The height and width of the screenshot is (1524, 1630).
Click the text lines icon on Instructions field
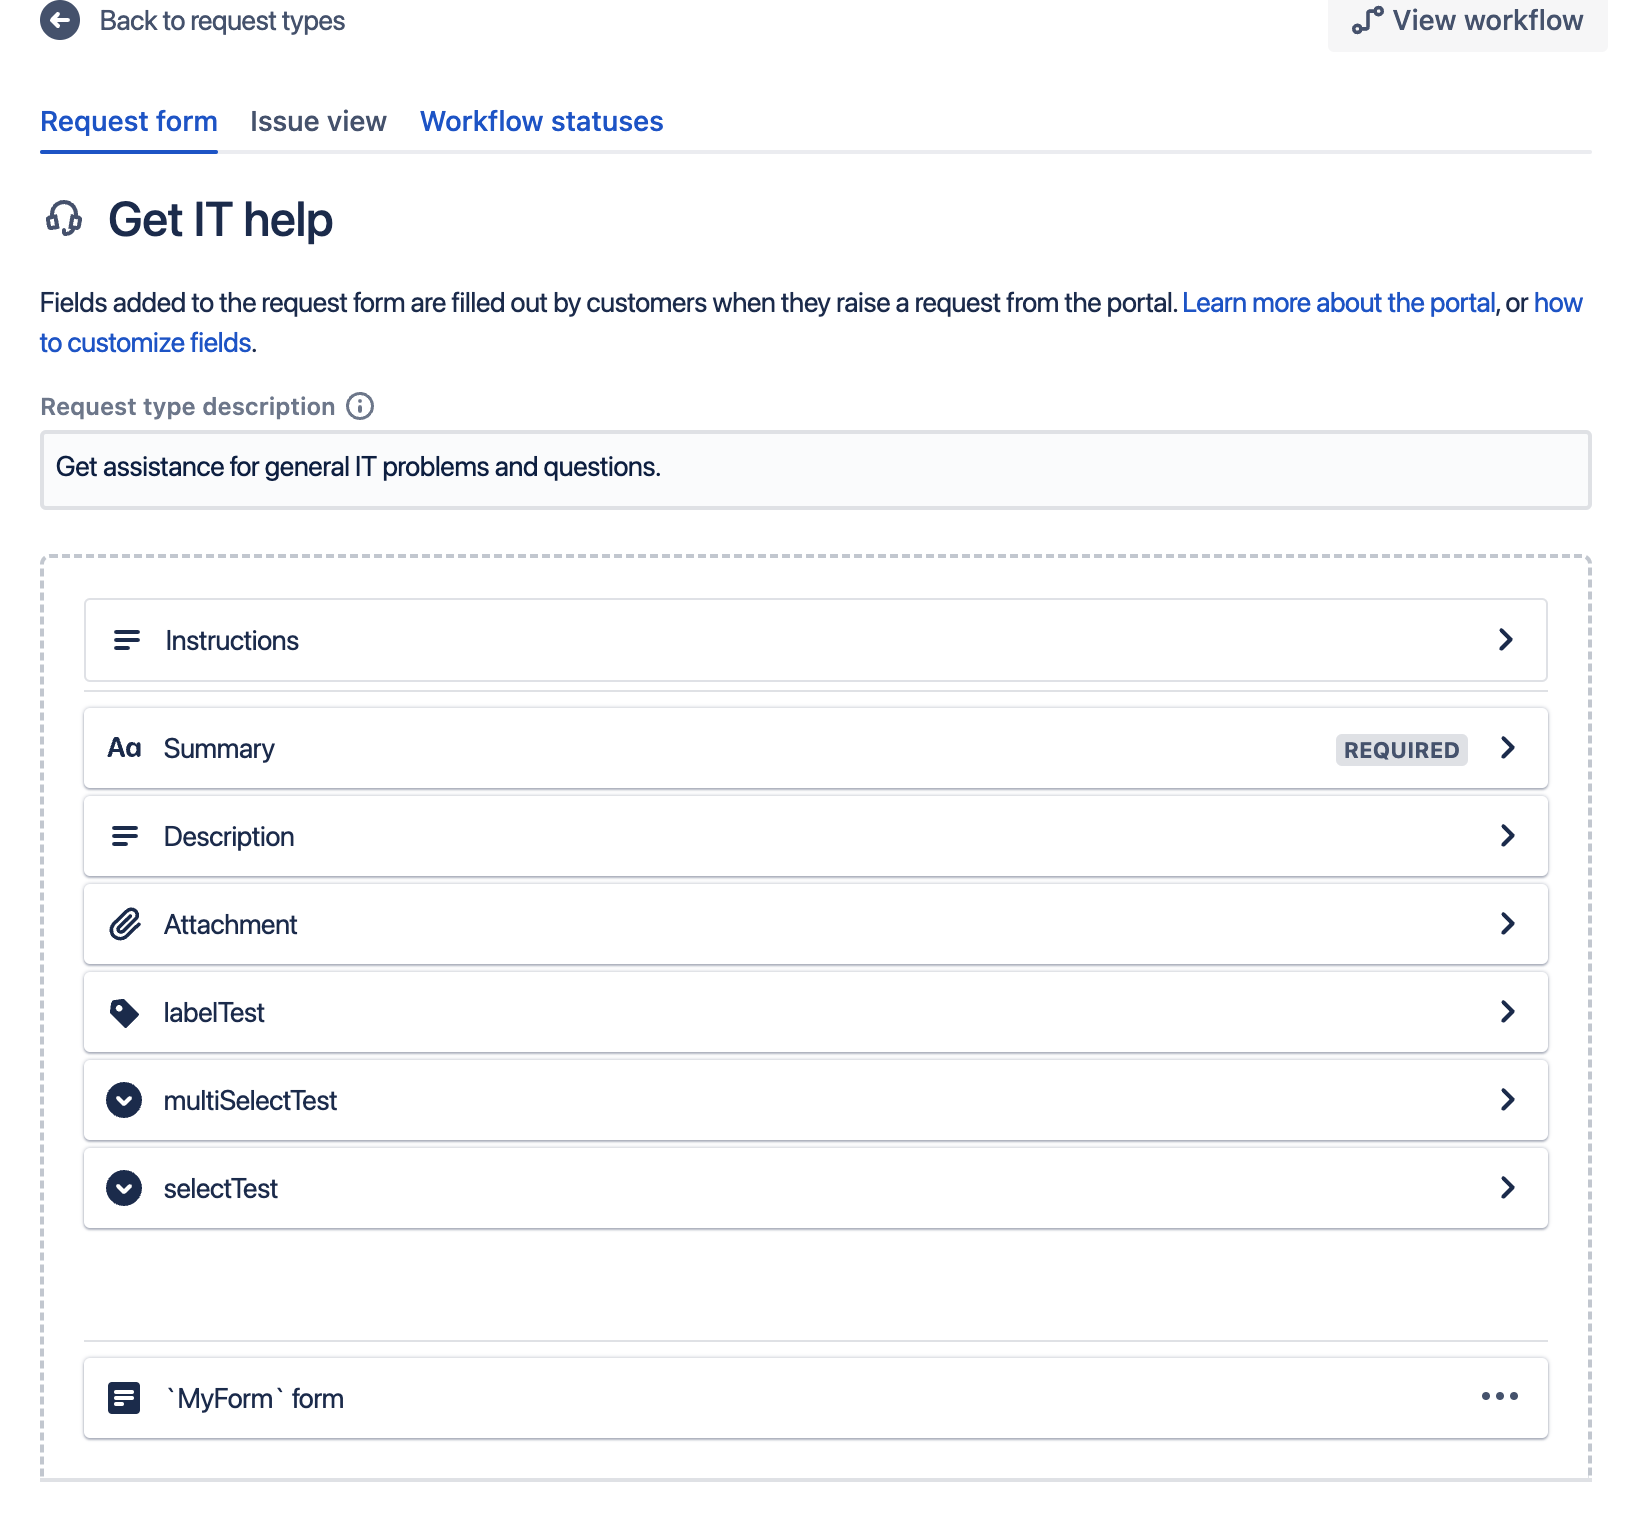125,640
